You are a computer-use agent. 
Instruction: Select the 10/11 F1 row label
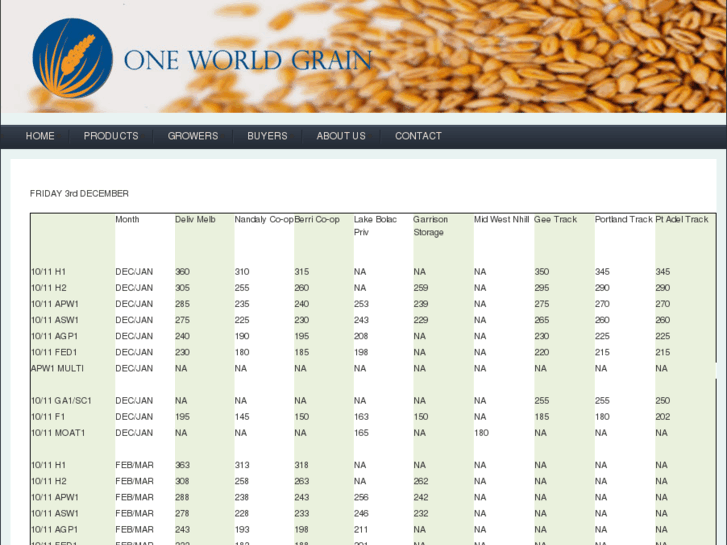tap(48, 417)
